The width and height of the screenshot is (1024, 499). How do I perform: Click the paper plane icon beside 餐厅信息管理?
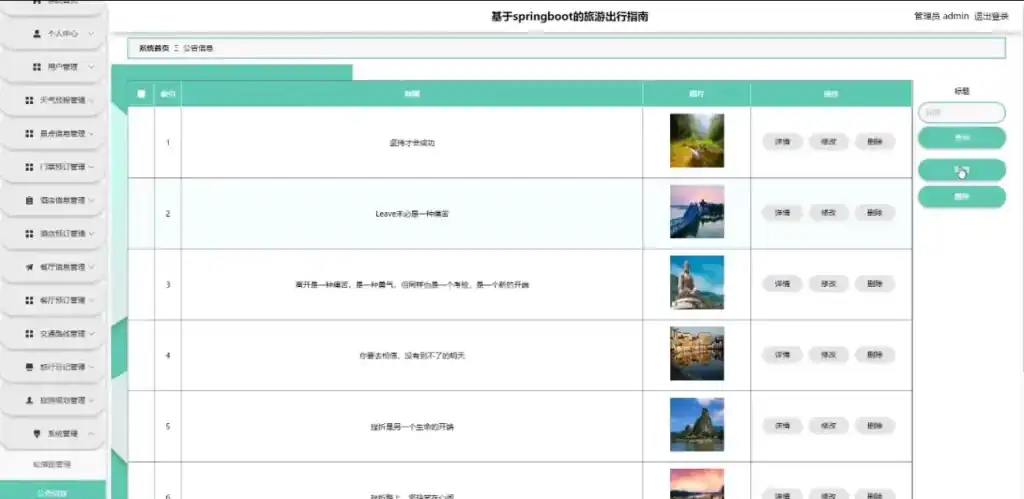pos(29,267)
